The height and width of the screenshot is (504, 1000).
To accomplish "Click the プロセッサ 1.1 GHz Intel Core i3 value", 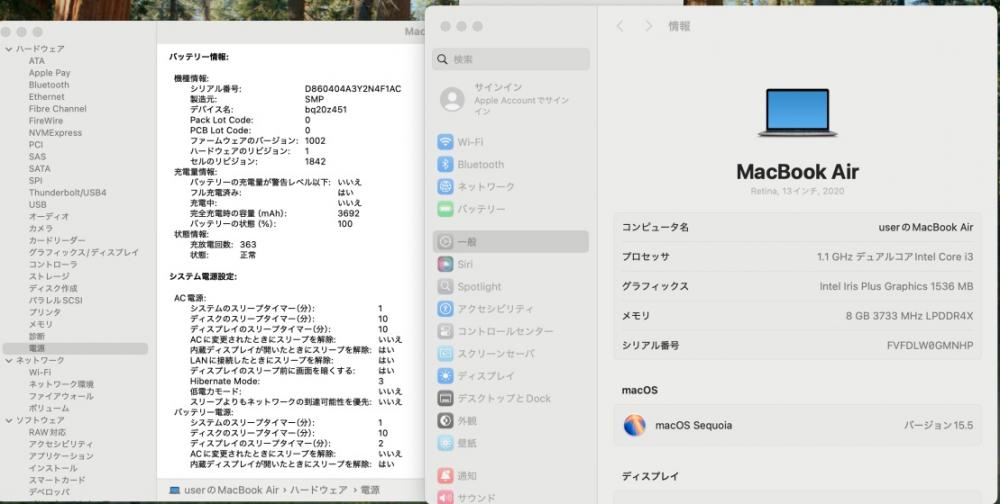I will point(895,256).
